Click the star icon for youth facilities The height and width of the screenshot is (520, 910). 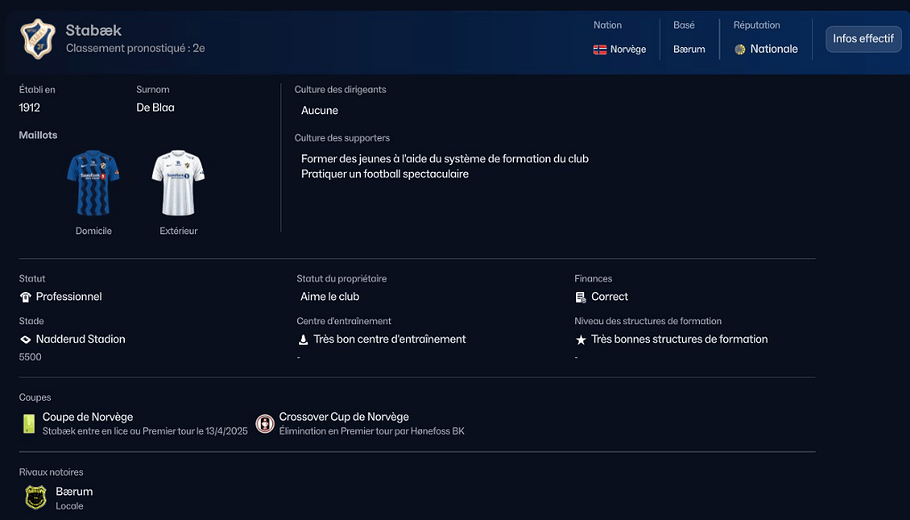click(x=581, y=340)
